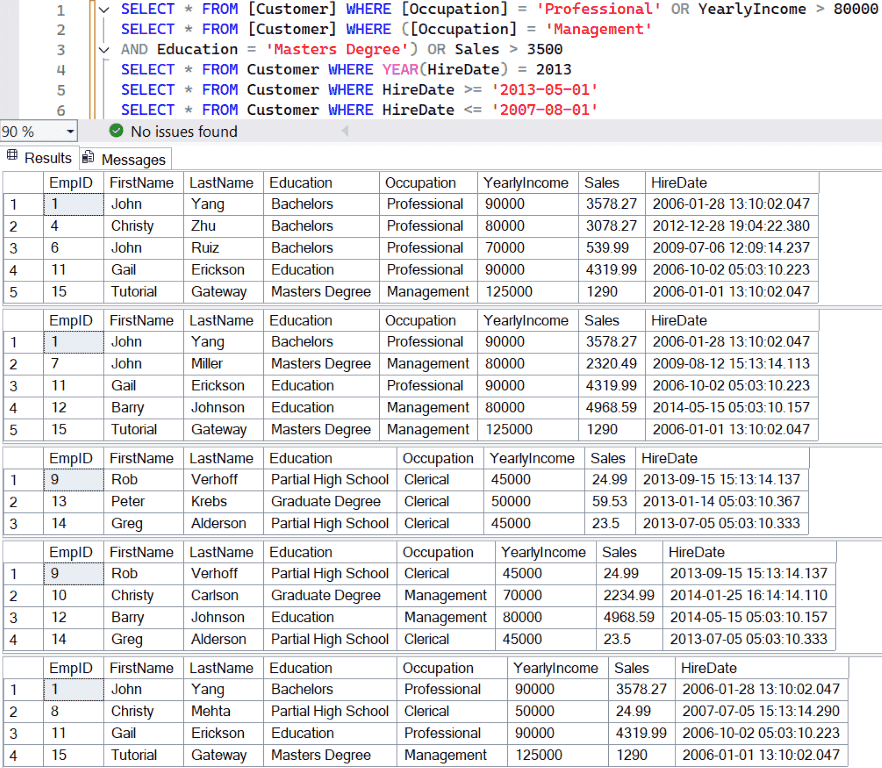Screen dimensions: 882x768
Task: Click the EmpID column header in first grid
Action: point(71,182)
